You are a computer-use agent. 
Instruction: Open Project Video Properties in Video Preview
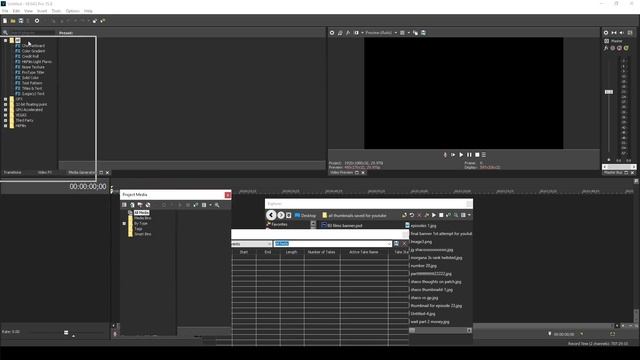[332, 33]
